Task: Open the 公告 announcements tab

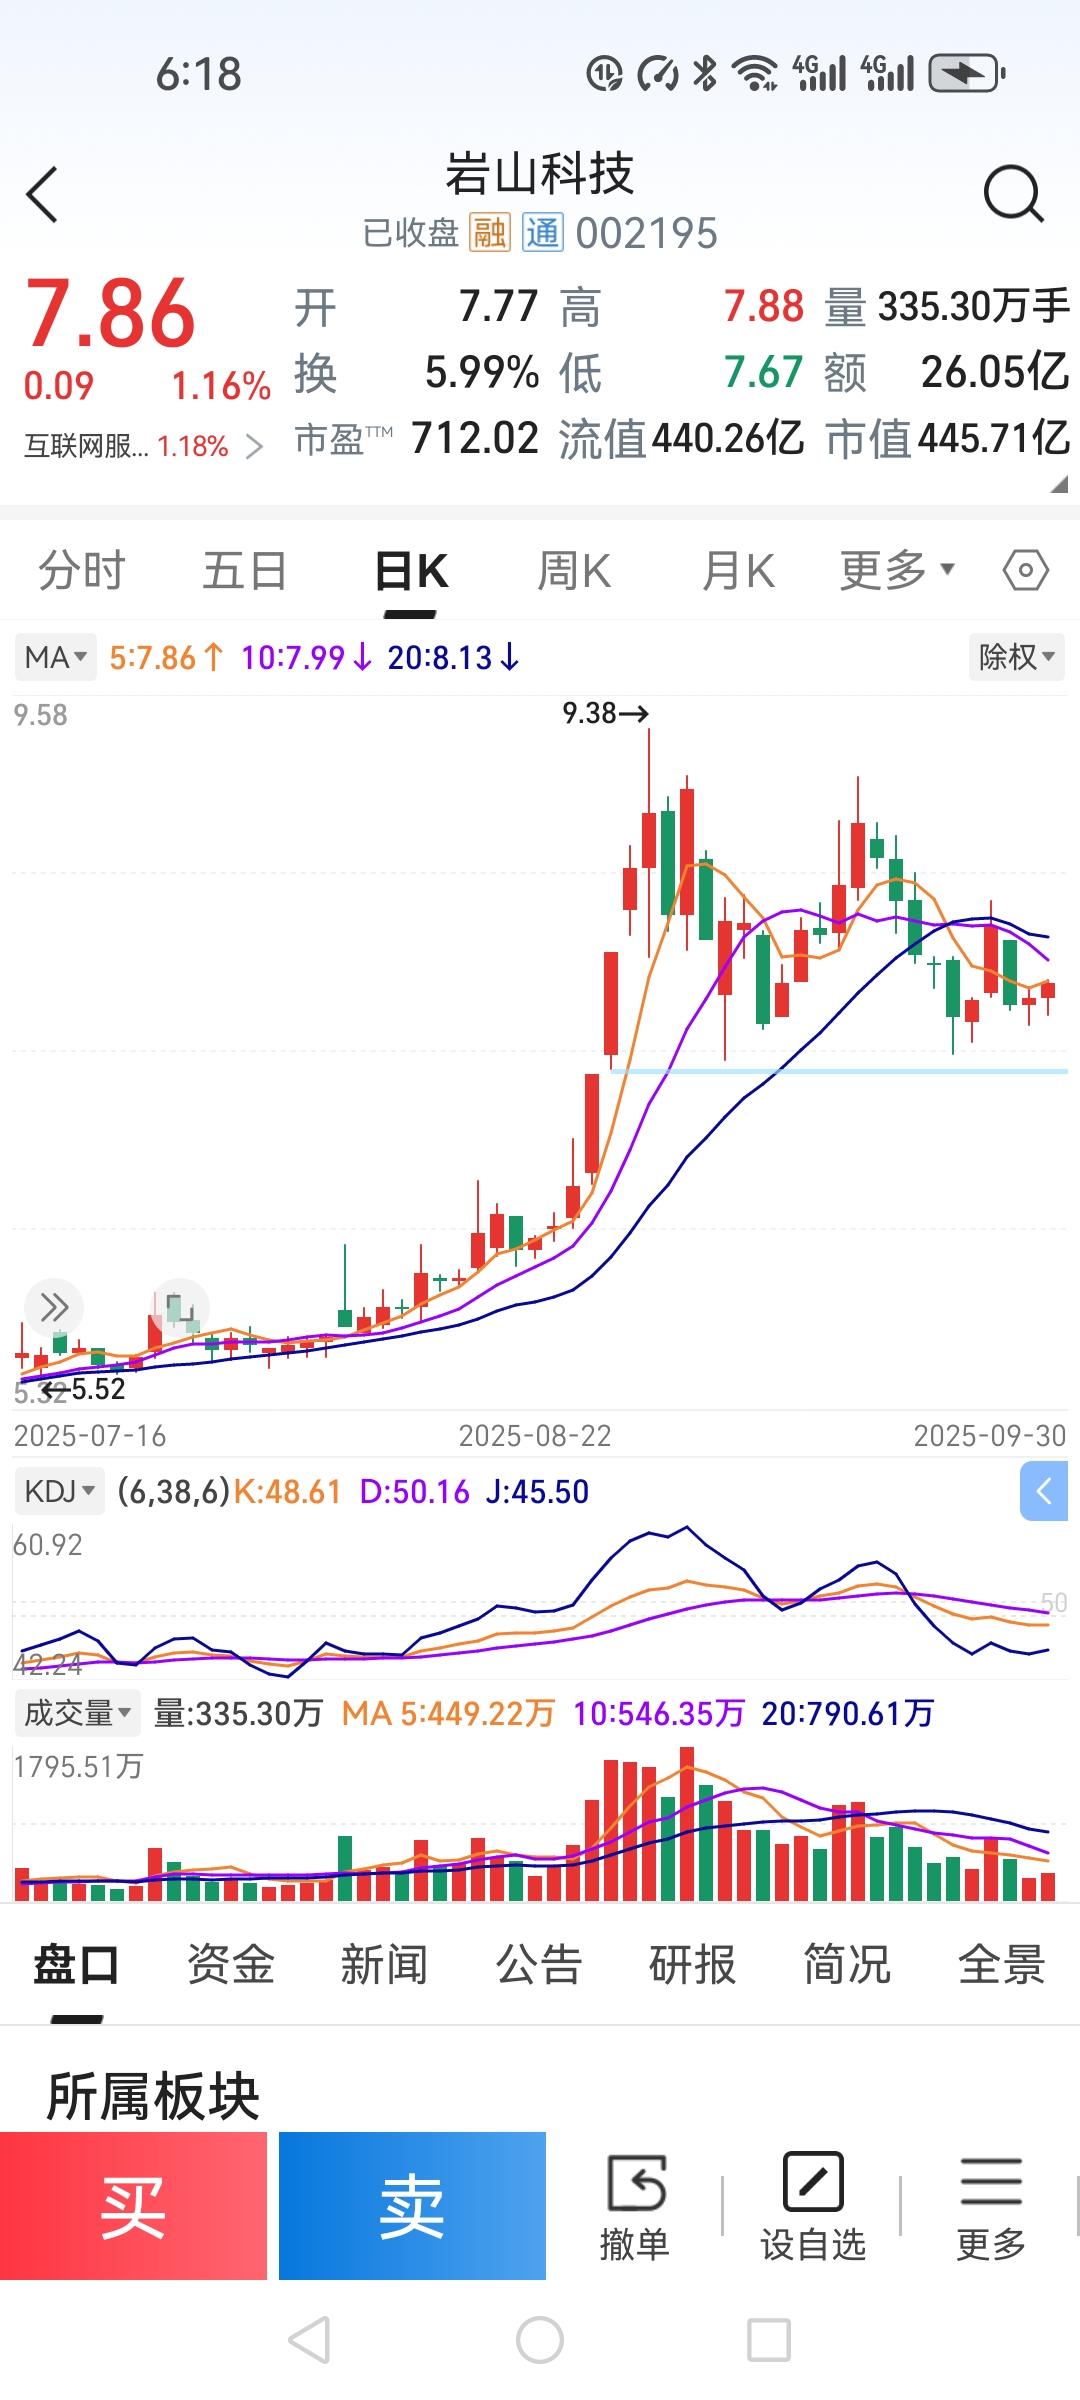Action: click(x=539, y=1964)
